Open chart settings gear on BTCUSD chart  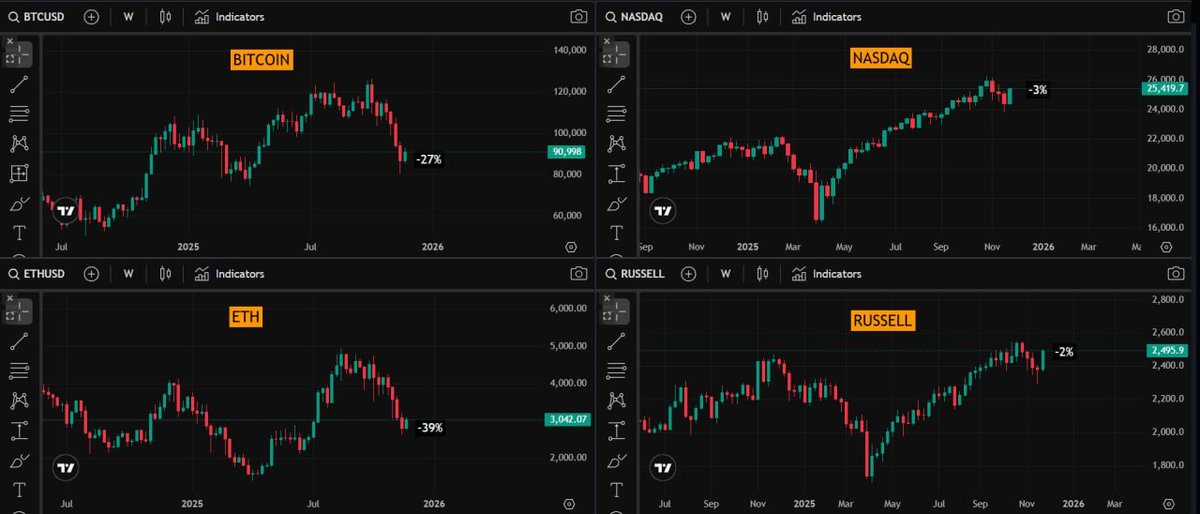tap(571, 247)
